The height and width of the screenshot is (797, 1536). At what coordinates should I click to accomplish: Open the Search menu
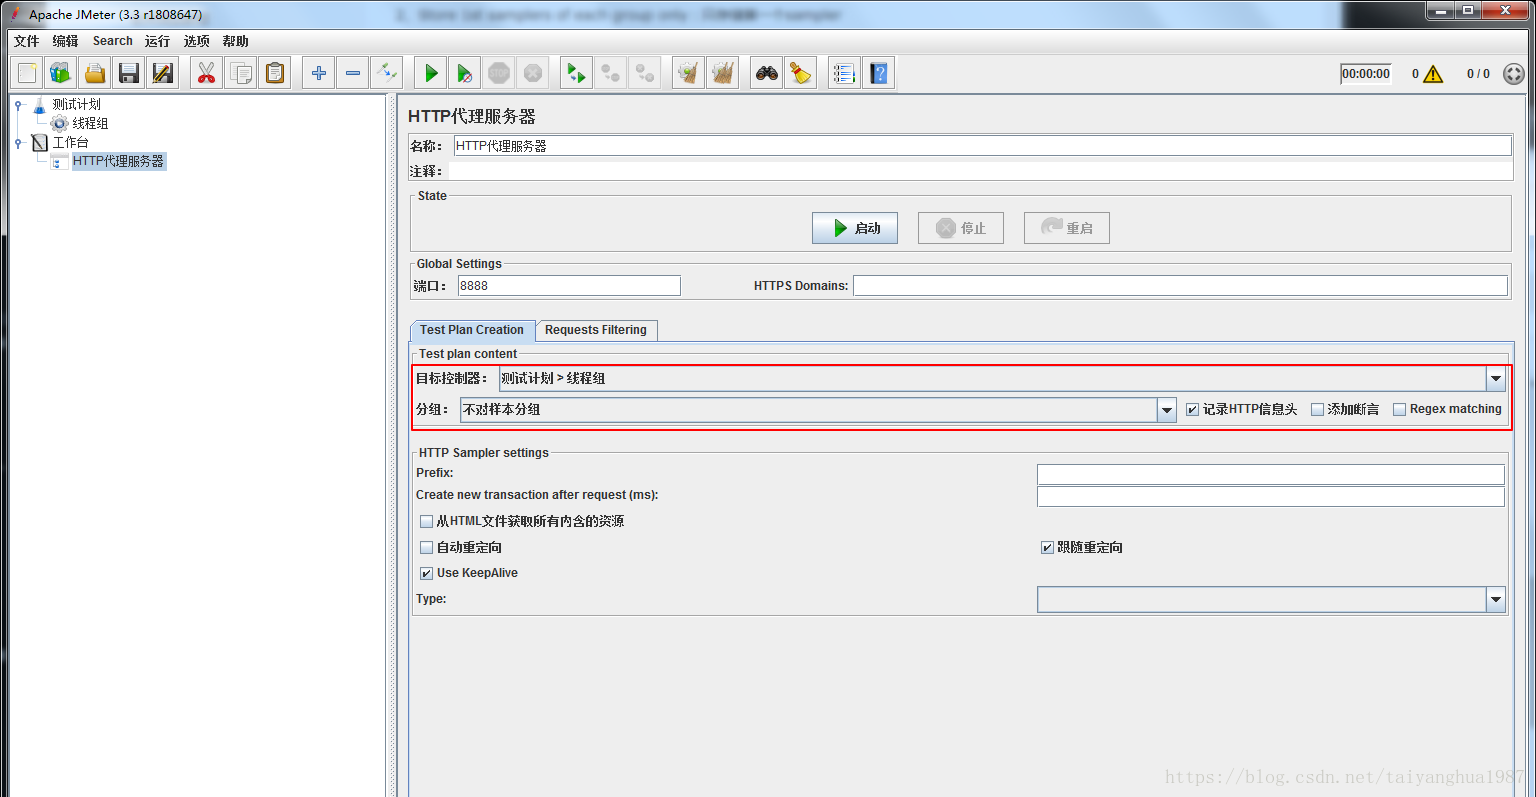pos(113,41)
